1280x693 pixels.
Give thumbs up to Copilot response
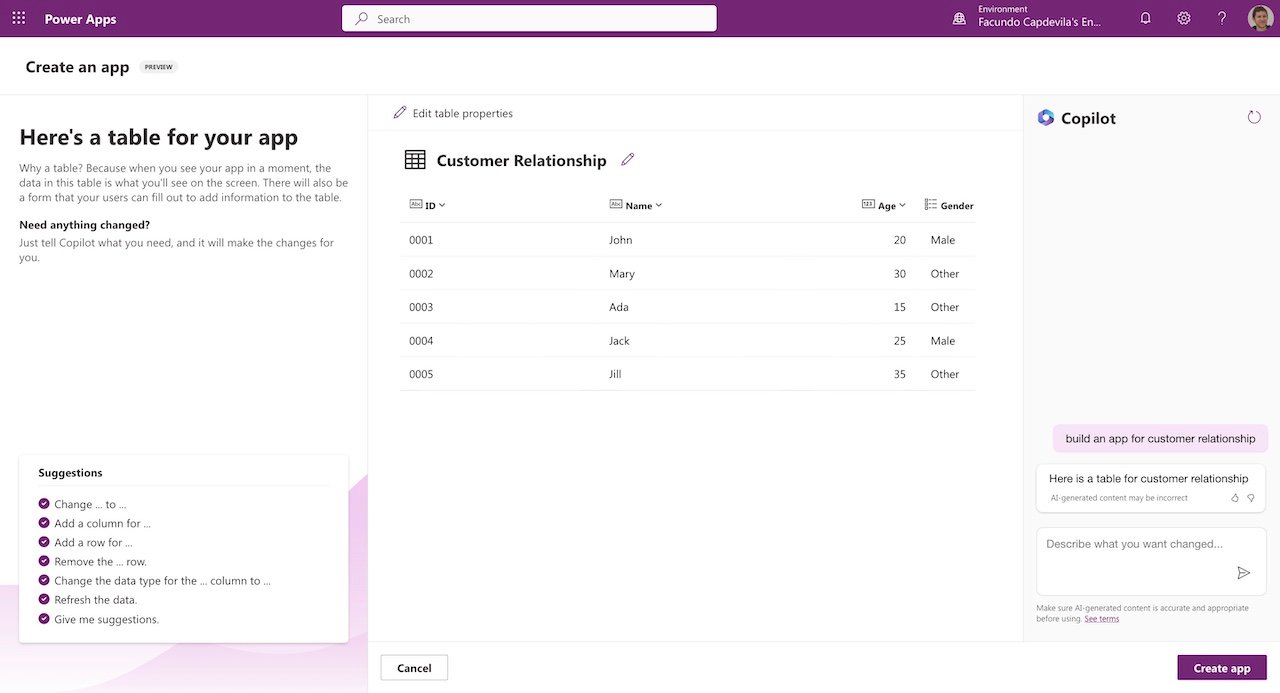1235,497
